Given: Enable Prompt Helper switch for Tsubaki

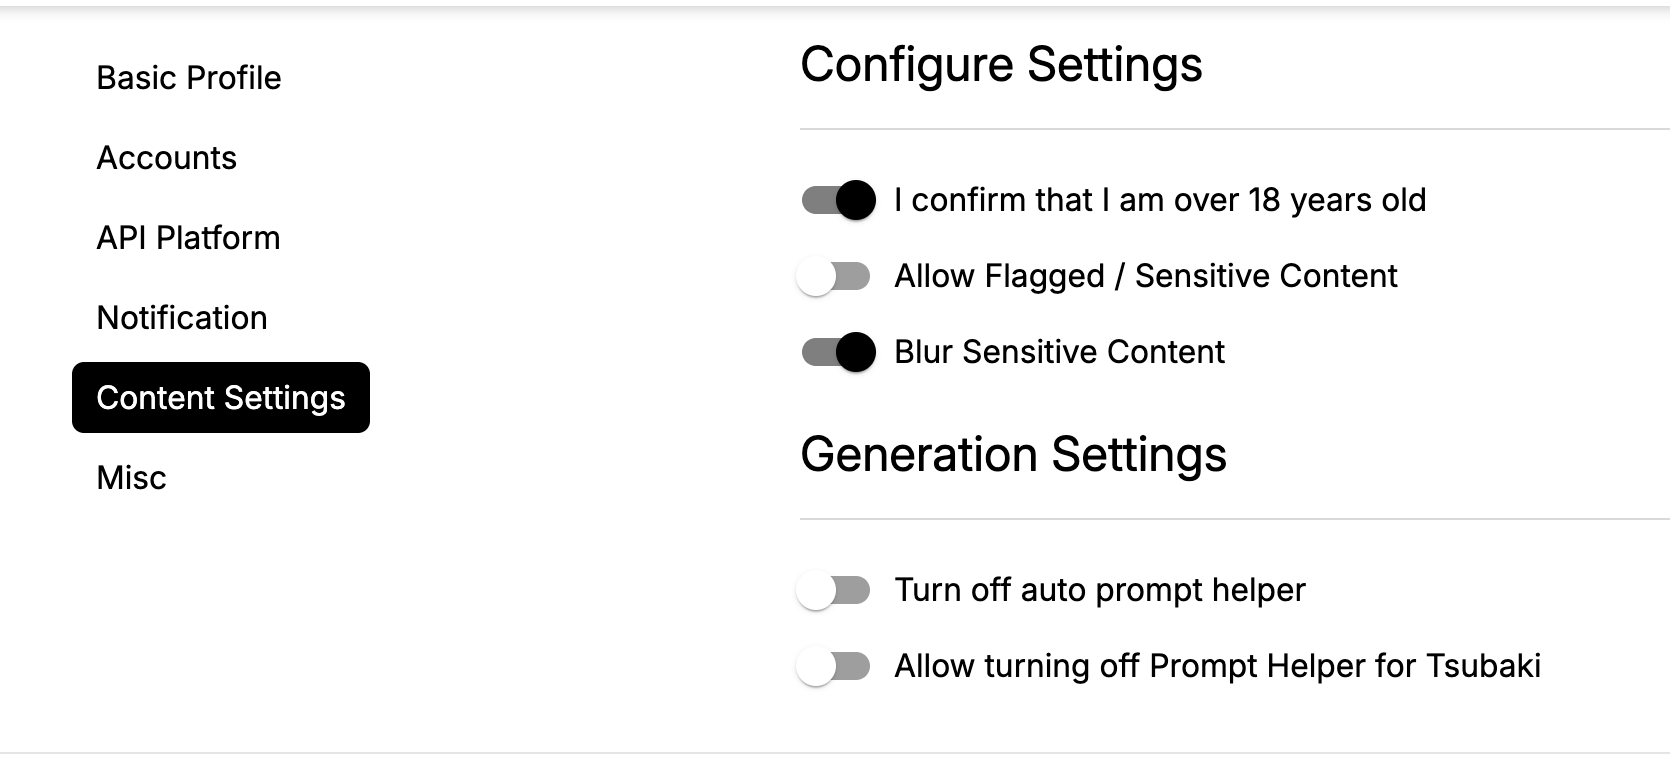Looking at the screenshot, I should point(834,666).
